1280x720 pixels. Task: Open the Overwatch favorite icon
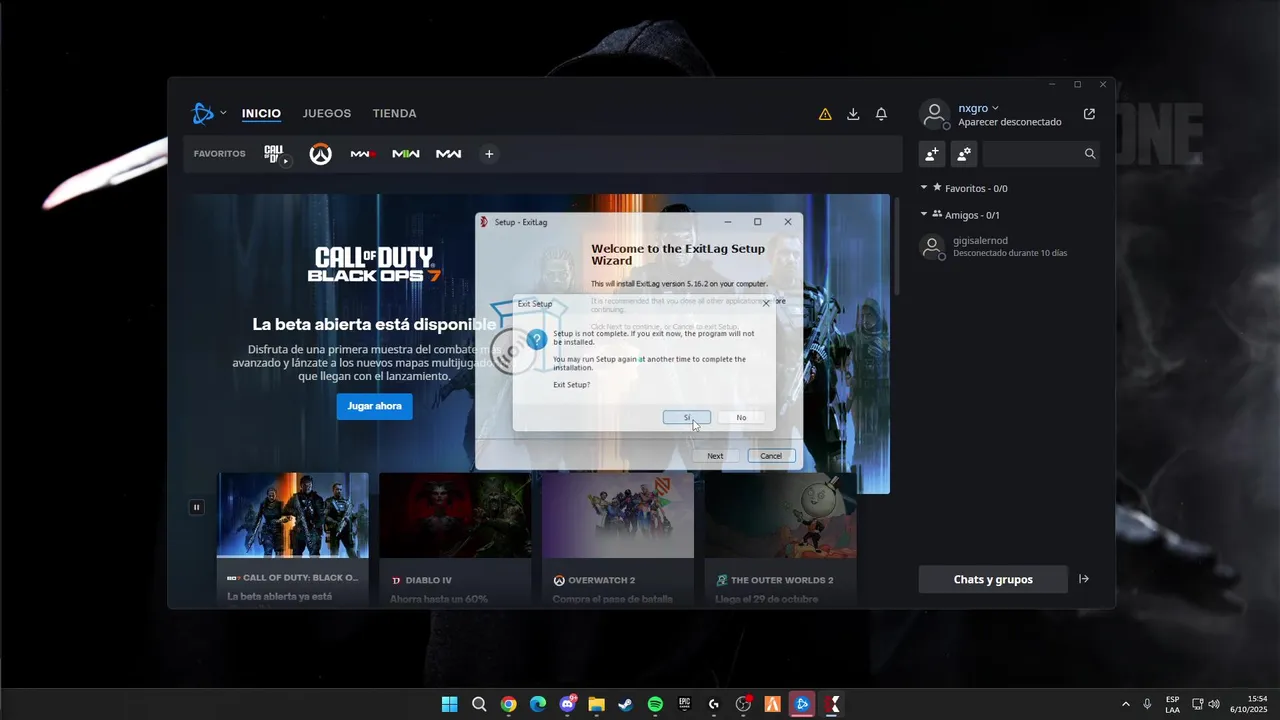click(320, 154)
